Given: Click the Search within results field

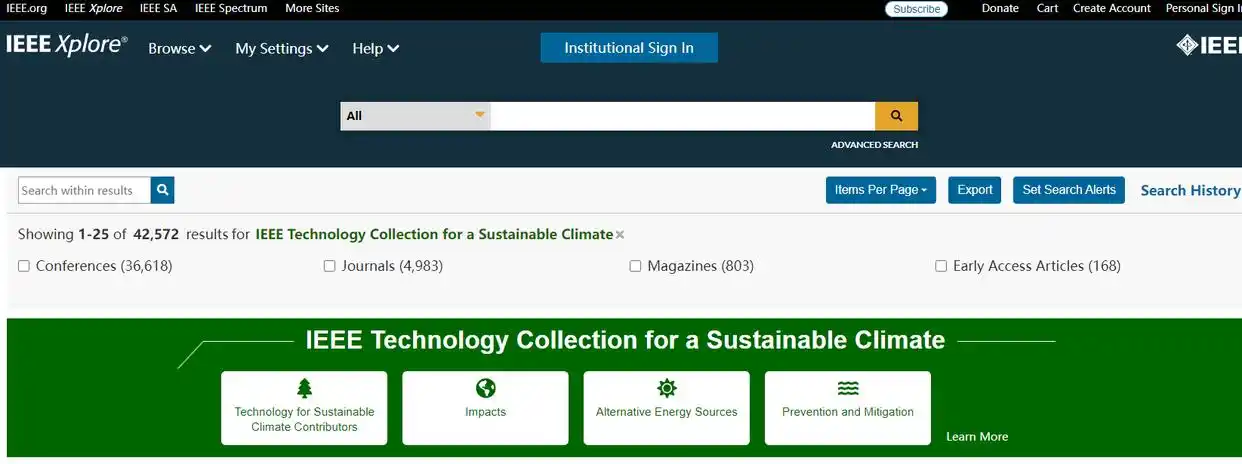Looking at the screenshot, I should coord(85,190).
